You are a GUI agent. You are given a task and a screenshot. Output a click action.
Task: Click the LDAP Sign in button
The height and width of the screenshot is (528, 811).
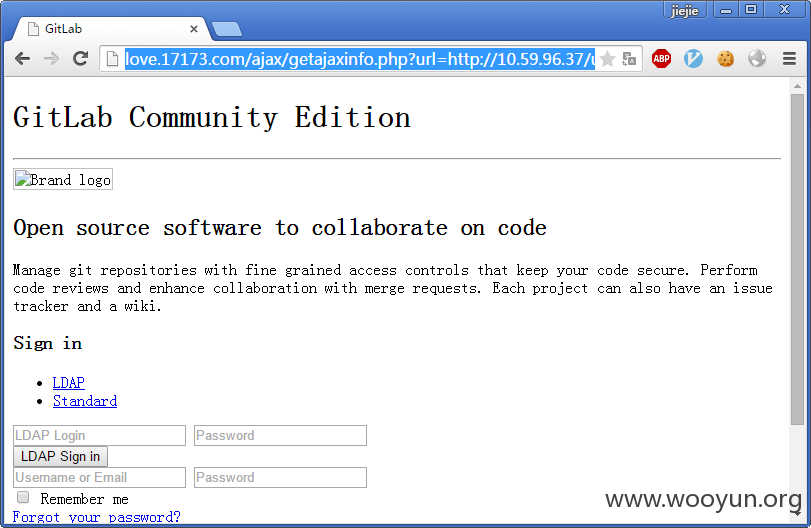61,457
